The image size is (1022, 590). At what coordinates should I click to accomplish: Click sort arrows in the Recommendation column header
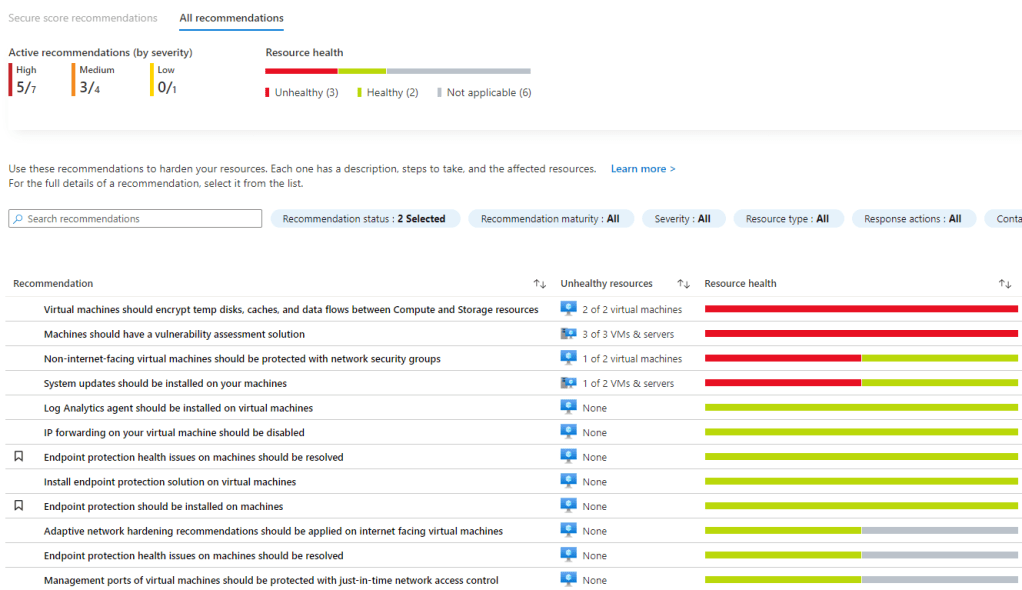(x=540, y=284)
